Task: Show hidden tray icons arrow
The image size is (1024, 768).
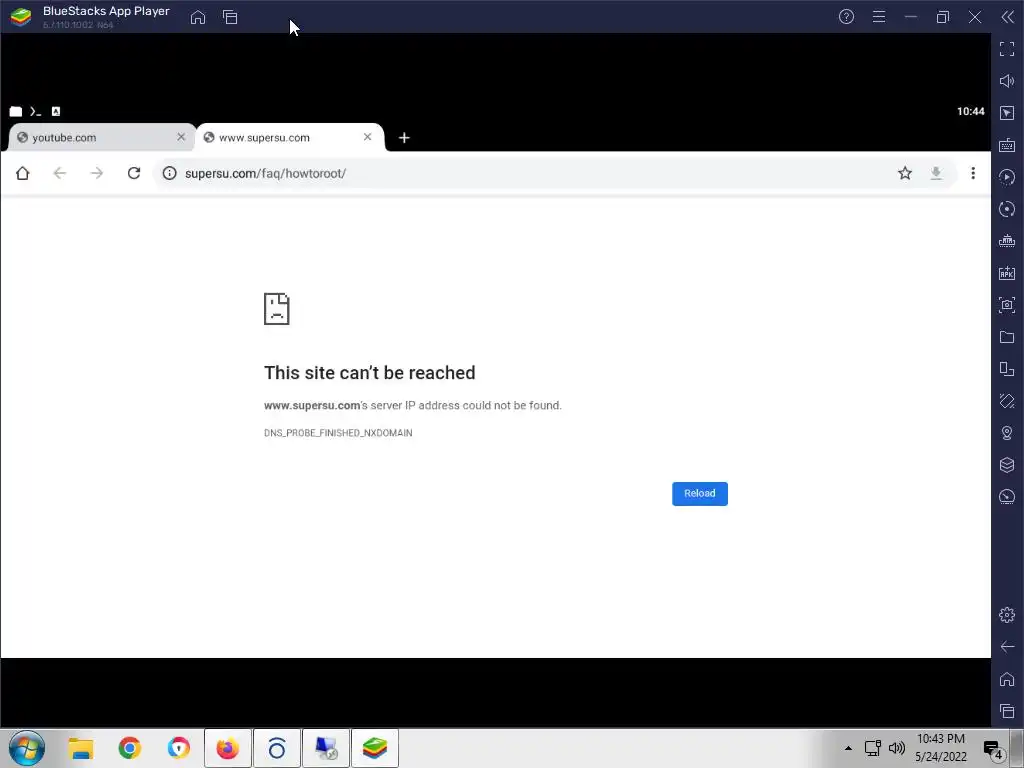Action: pos(848,748)
